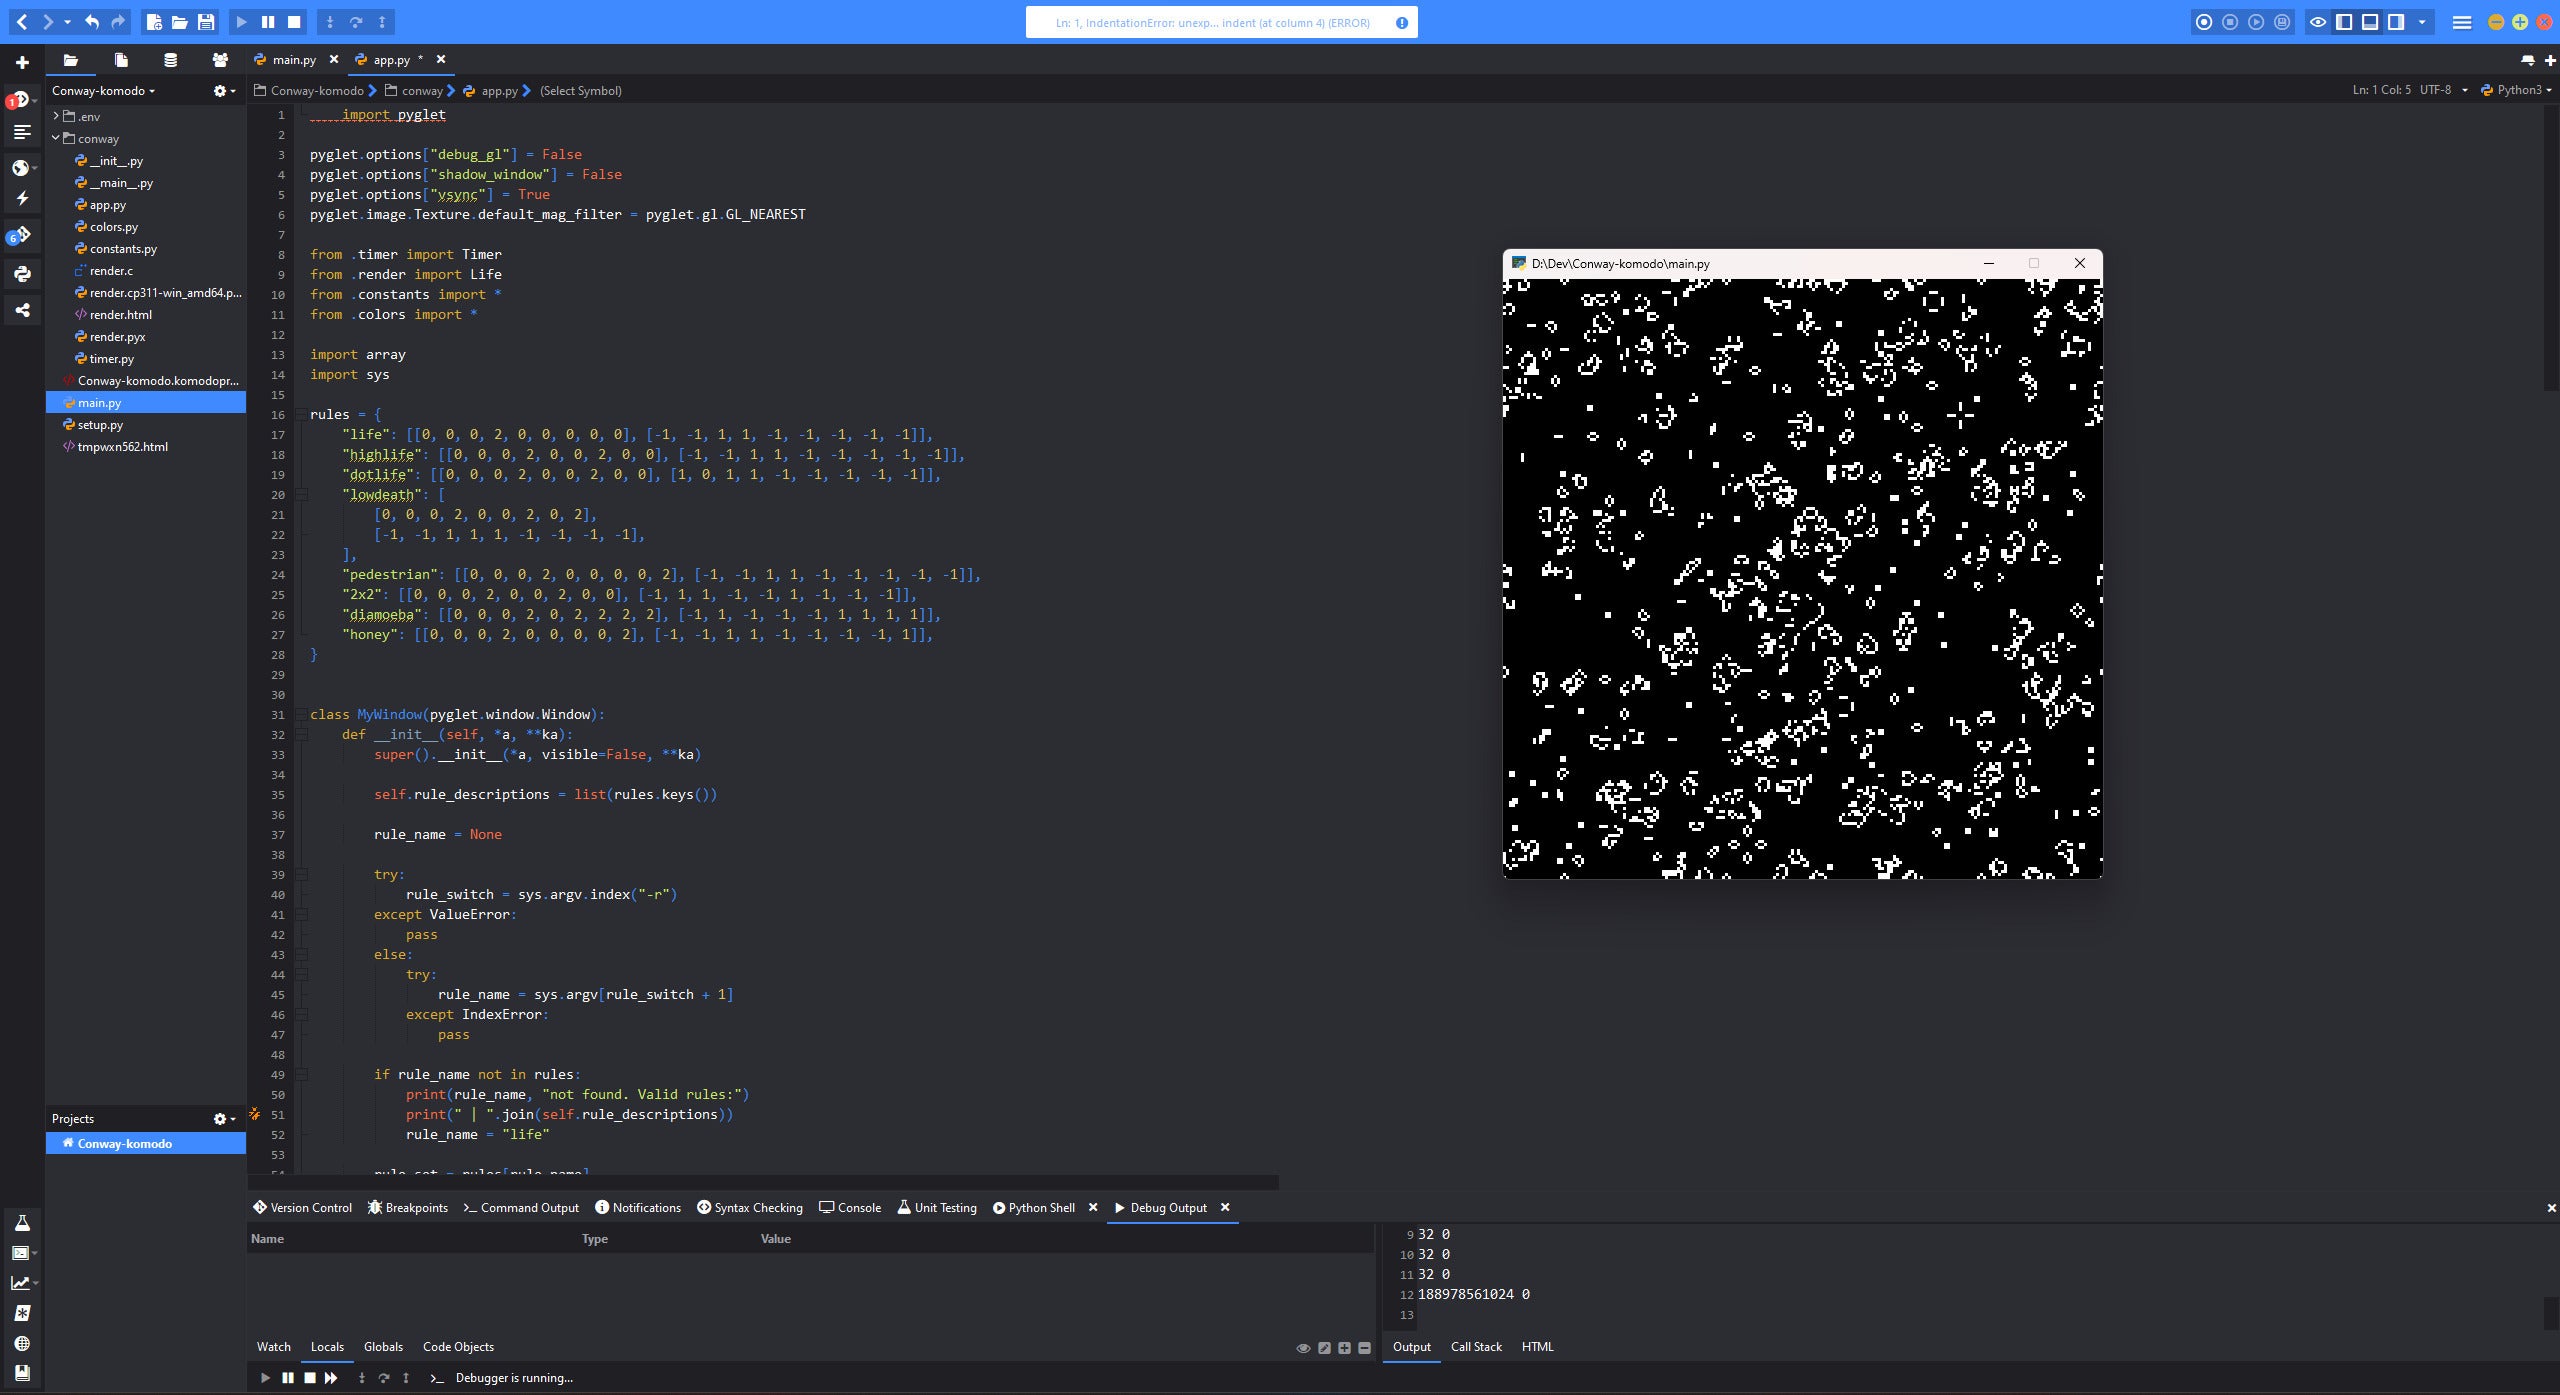Toggle Focus Mode with the eye icon
This screenshot has width=2560, height=1395.
point(2318,22)
